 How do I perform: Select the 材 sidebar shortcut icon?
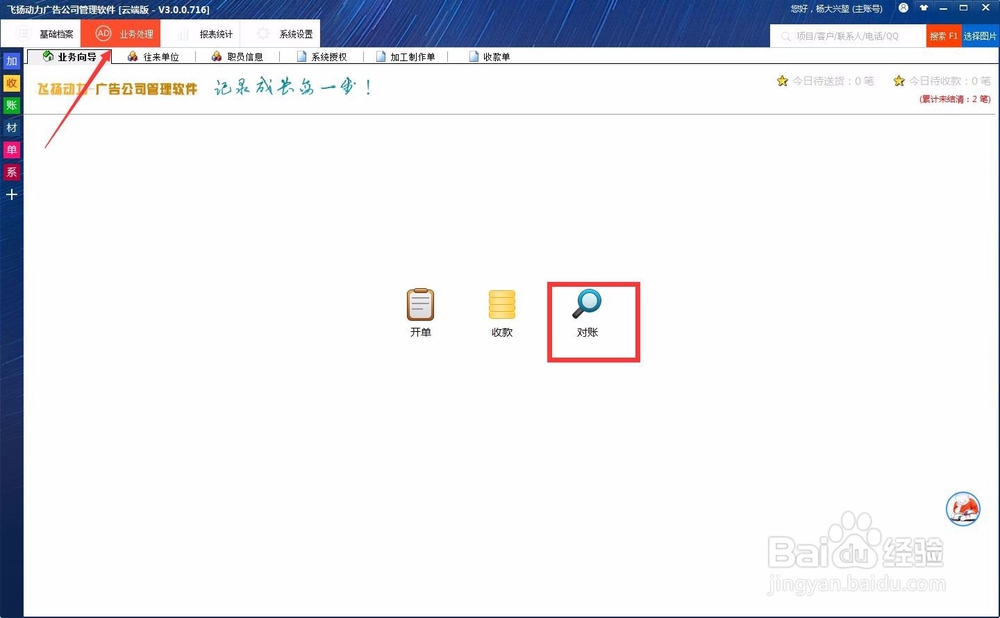11,127
